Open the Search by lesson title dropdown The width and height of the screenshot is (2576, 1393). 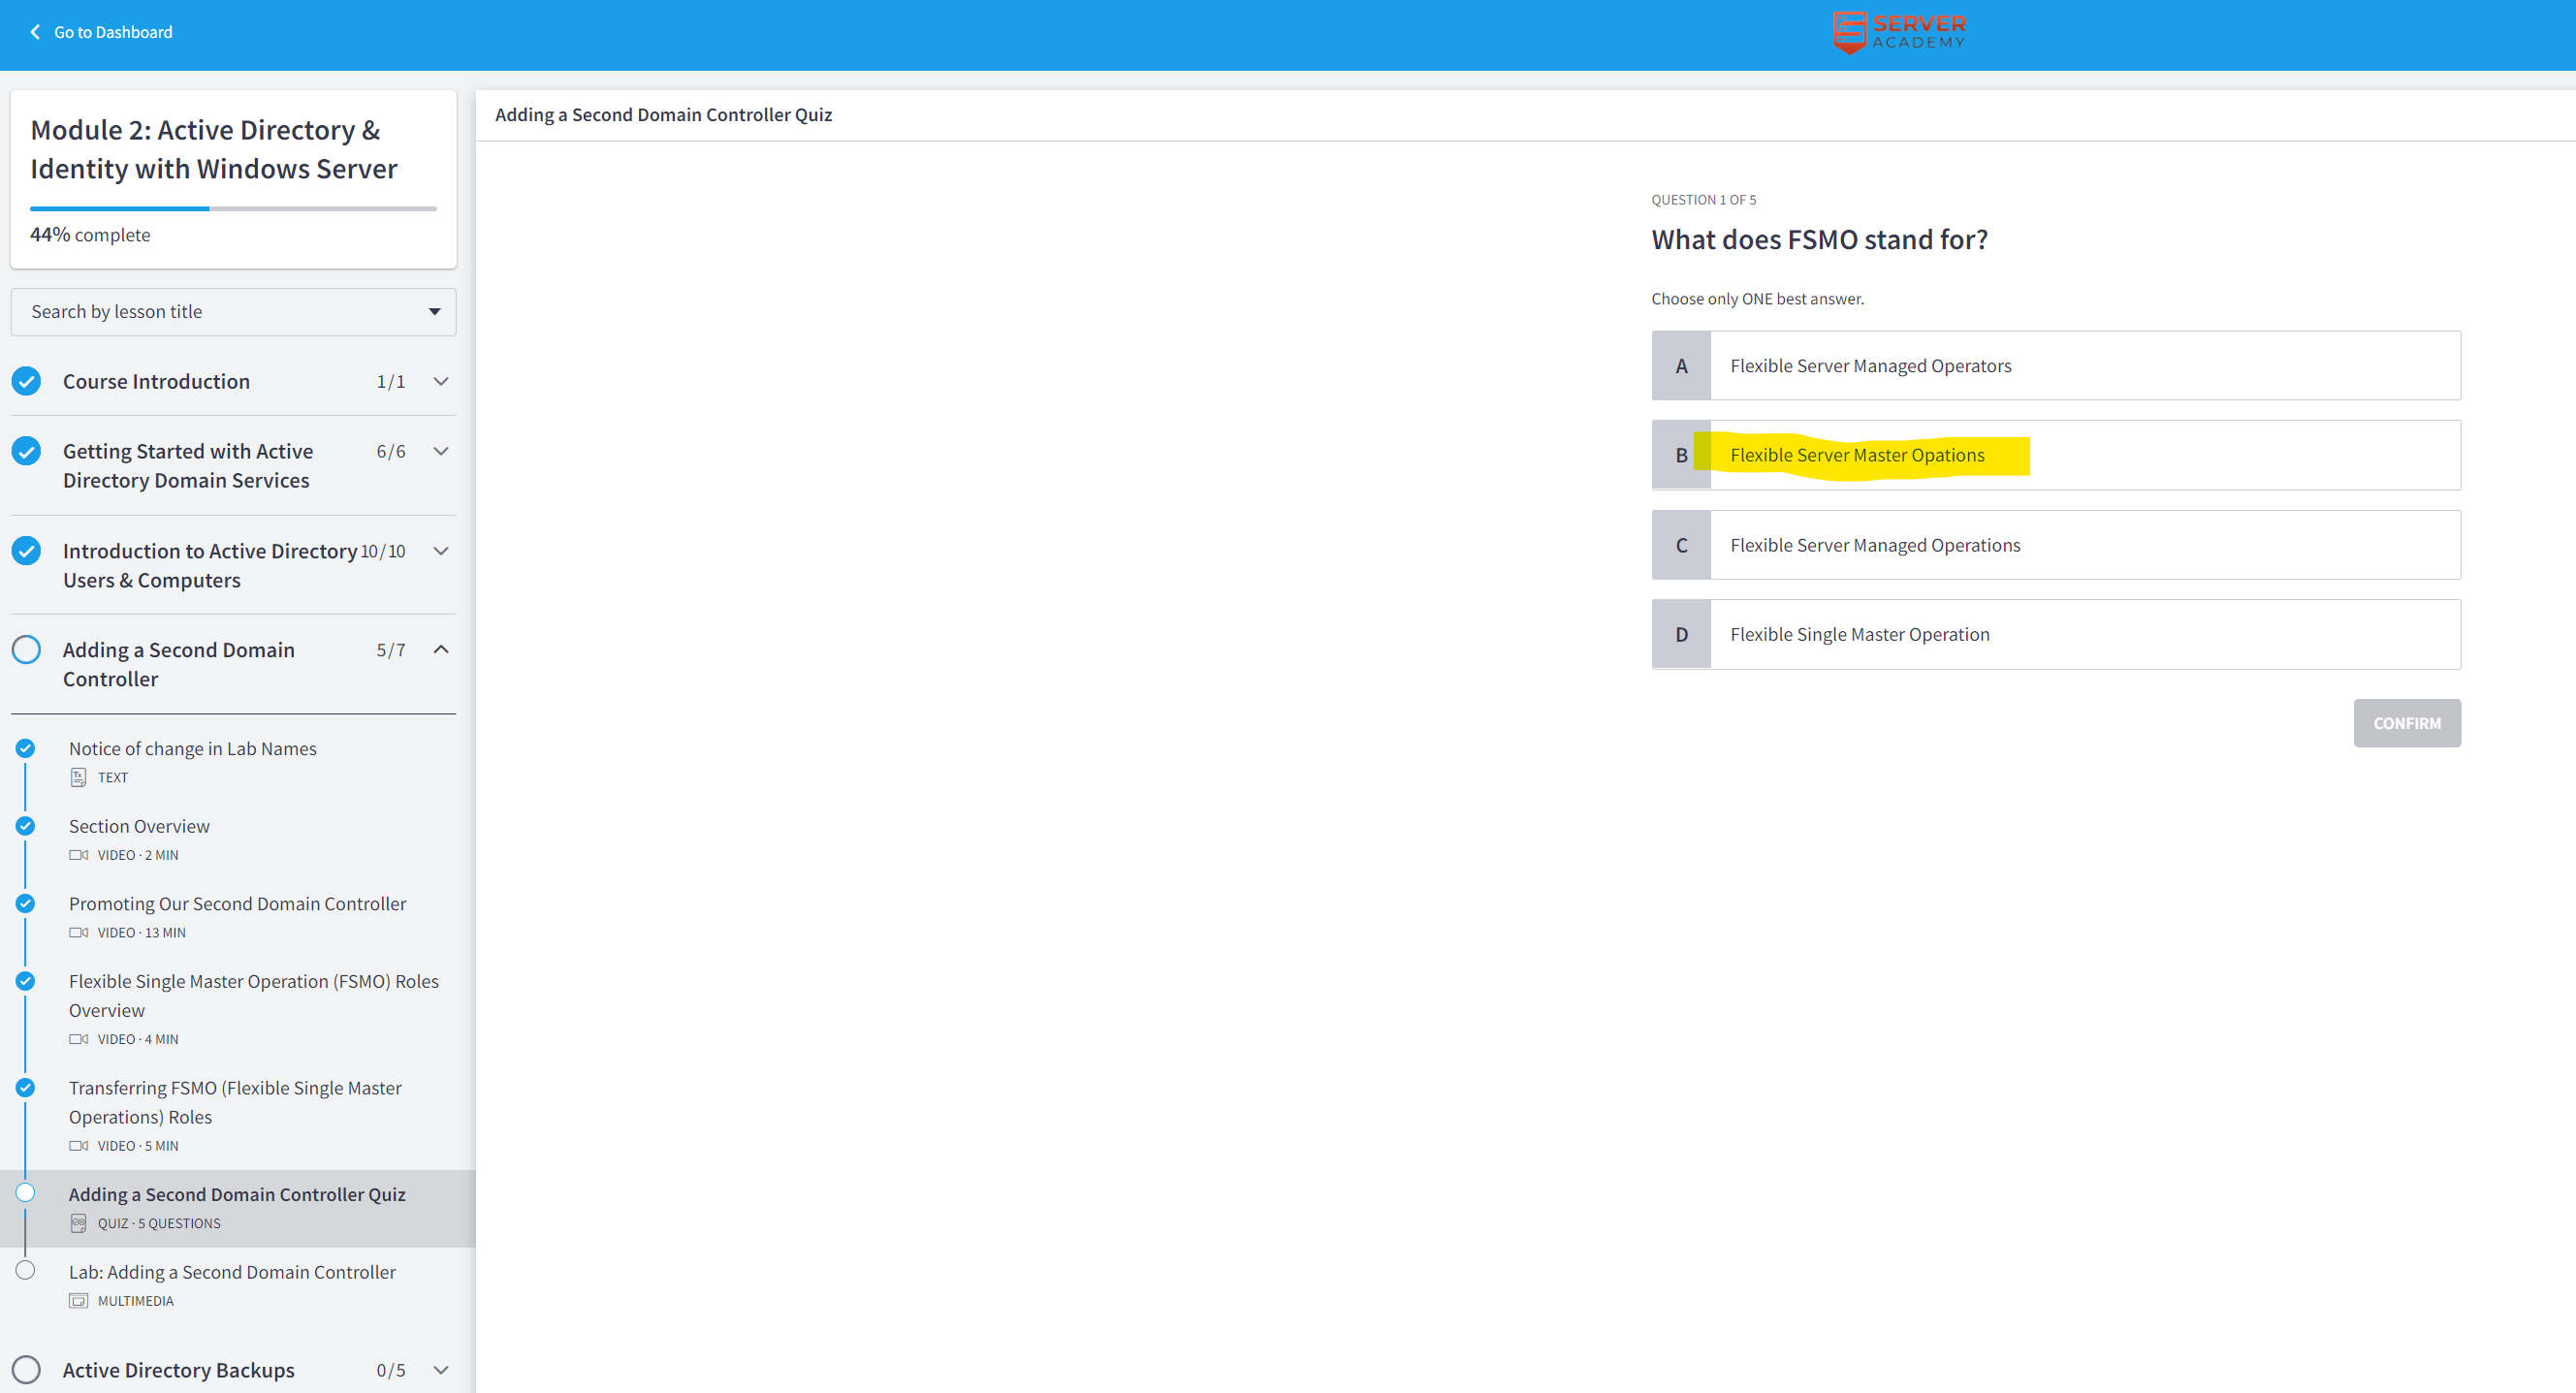(x=233, y=312)
